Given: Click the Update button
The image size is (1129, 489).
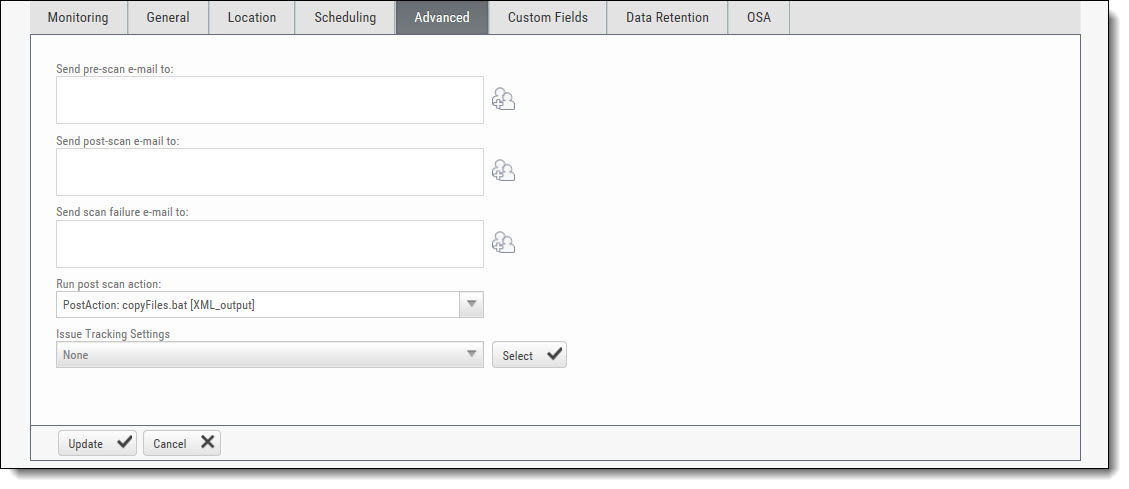Looking at the screenshot, I should click(97, 443).
